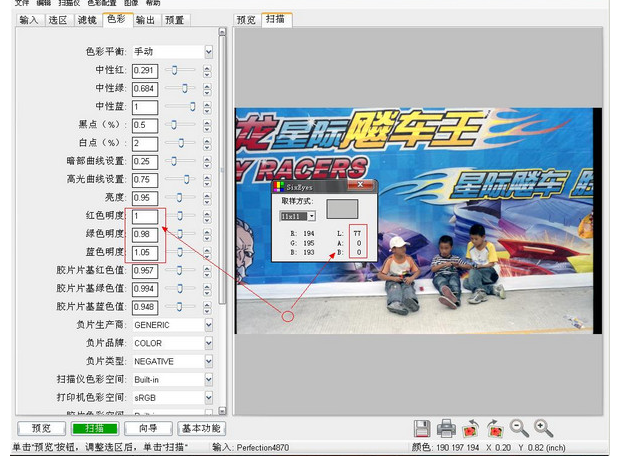This screenshot has width=627, height=456.
Task: Select the 扫描 image tab
Action: [276, 19]
